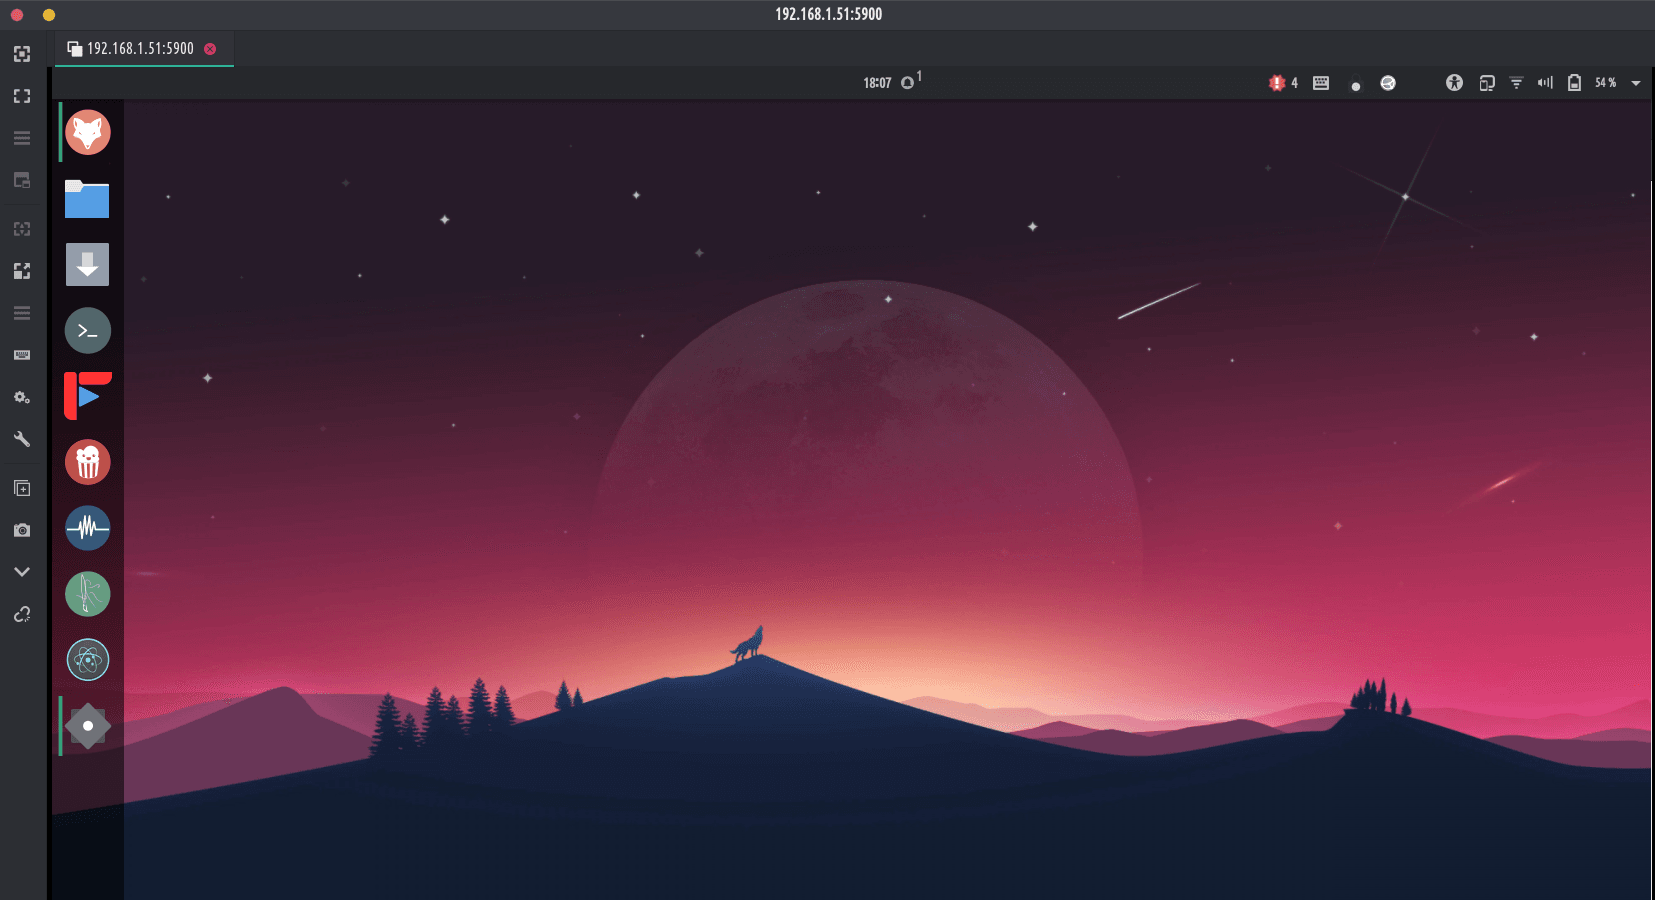Image resolution: width=1655 pixels, height=900 pixels.
Task: Click the connected-devices screen icon in the top panel
Action: [x=1487, y=83]
